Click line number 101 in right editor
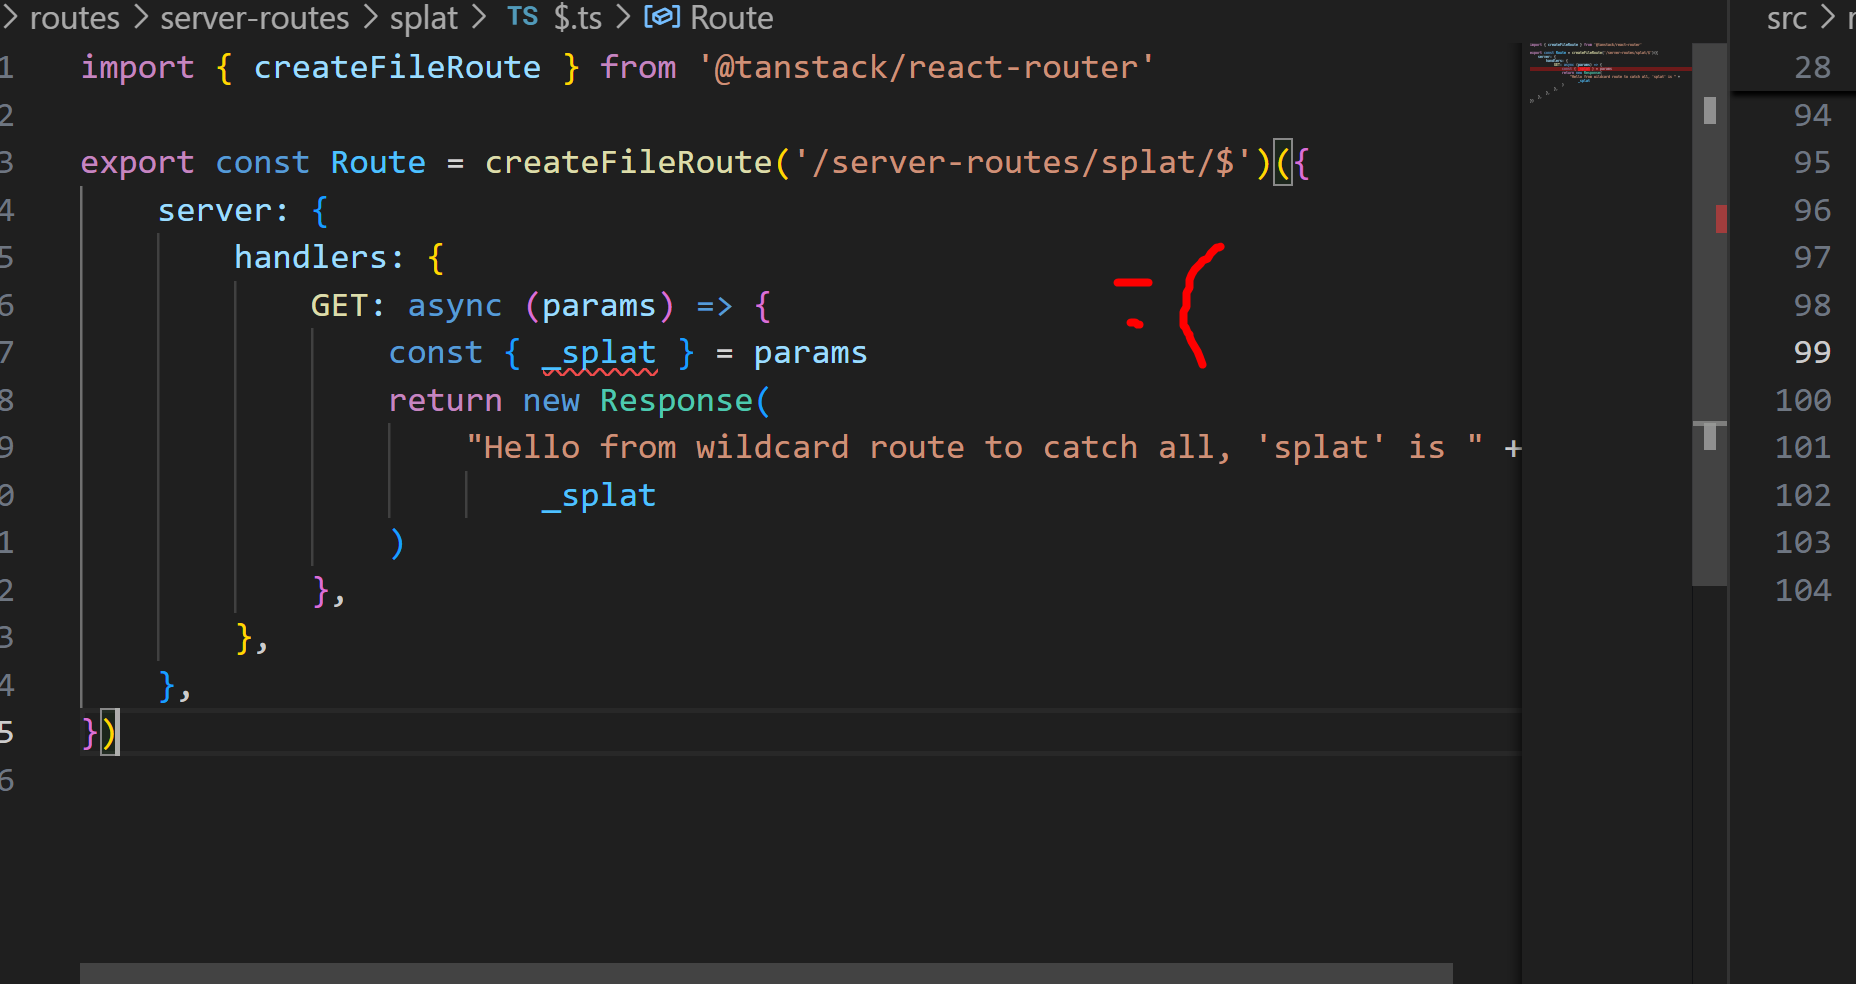Image resolution: width=1856 pixels, height=984 pixels. tap(1803, 447)
